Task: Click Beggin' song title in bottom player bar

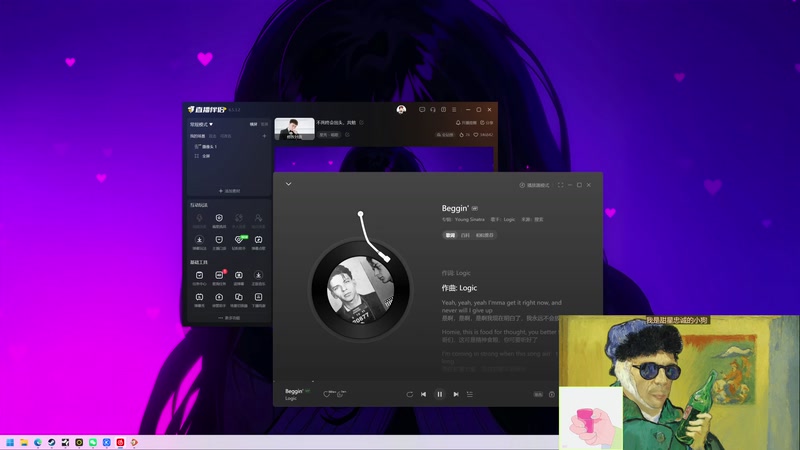Action: (x=294, y=391)
